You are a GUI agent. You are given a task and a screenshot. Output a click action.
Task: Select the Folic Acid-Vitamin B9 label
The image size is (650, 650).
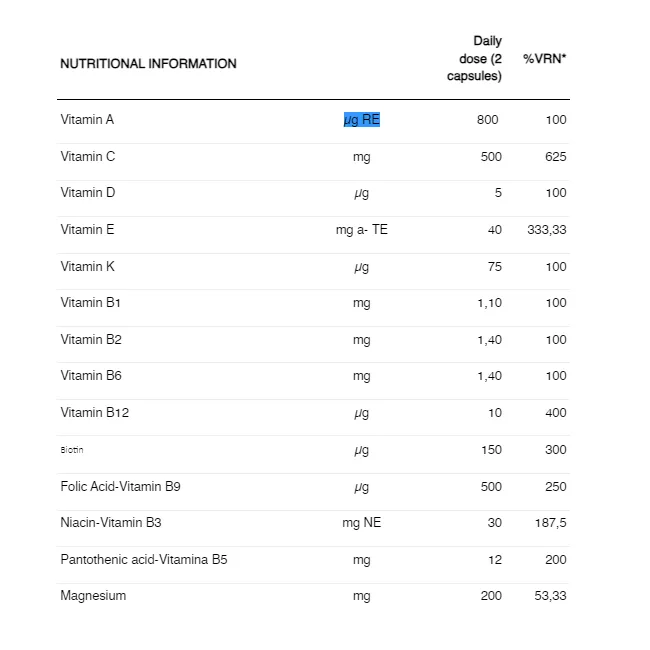pos(120,487)
